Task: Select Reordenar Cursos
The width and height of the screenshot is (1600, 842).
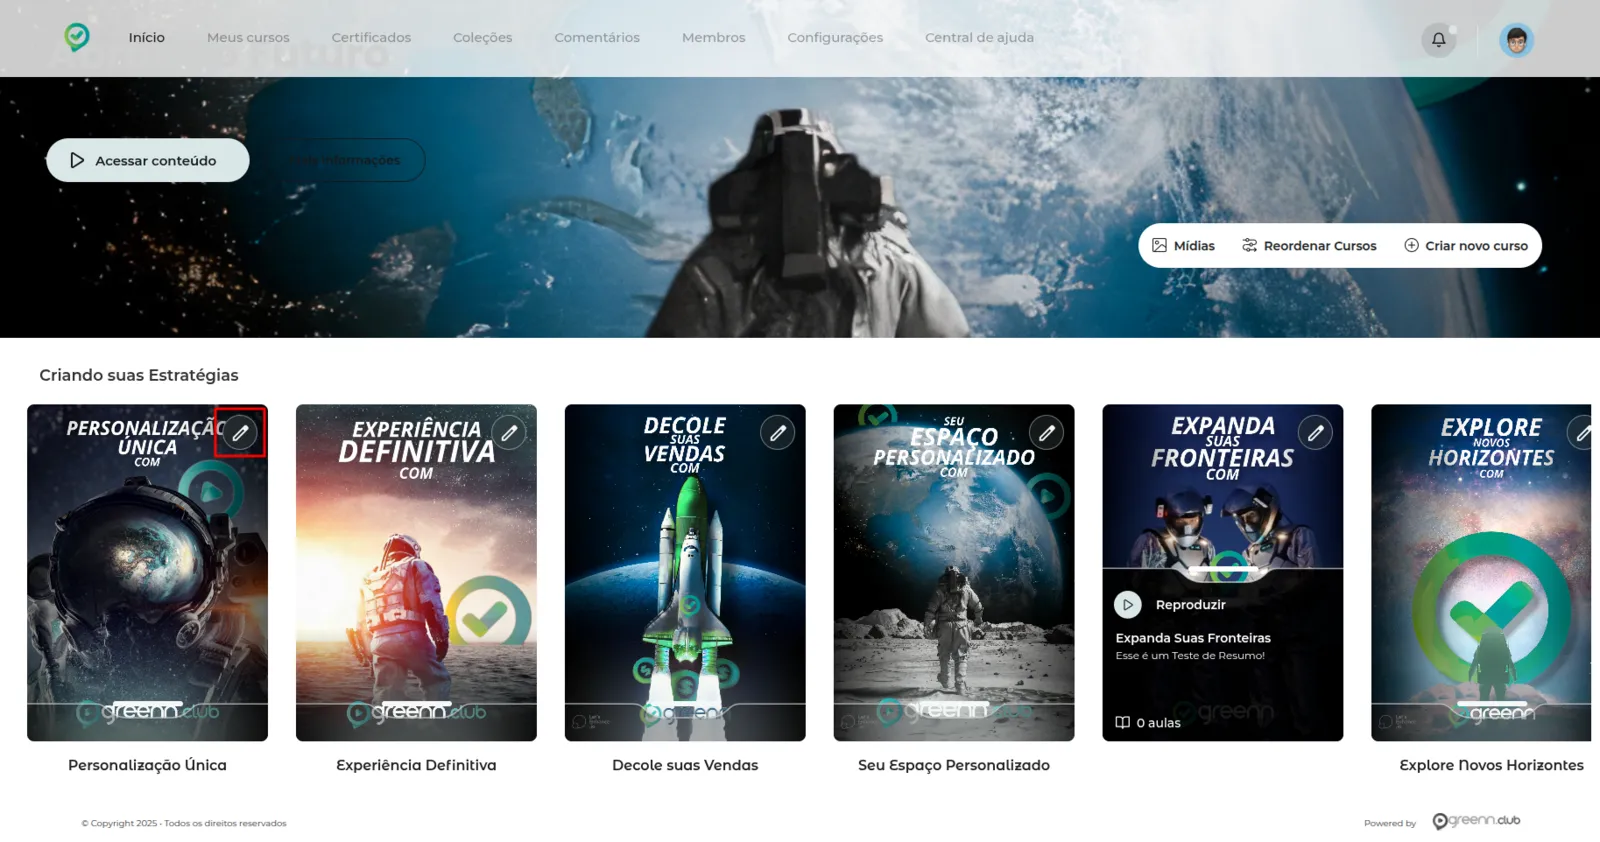Action: point(1309,246)
